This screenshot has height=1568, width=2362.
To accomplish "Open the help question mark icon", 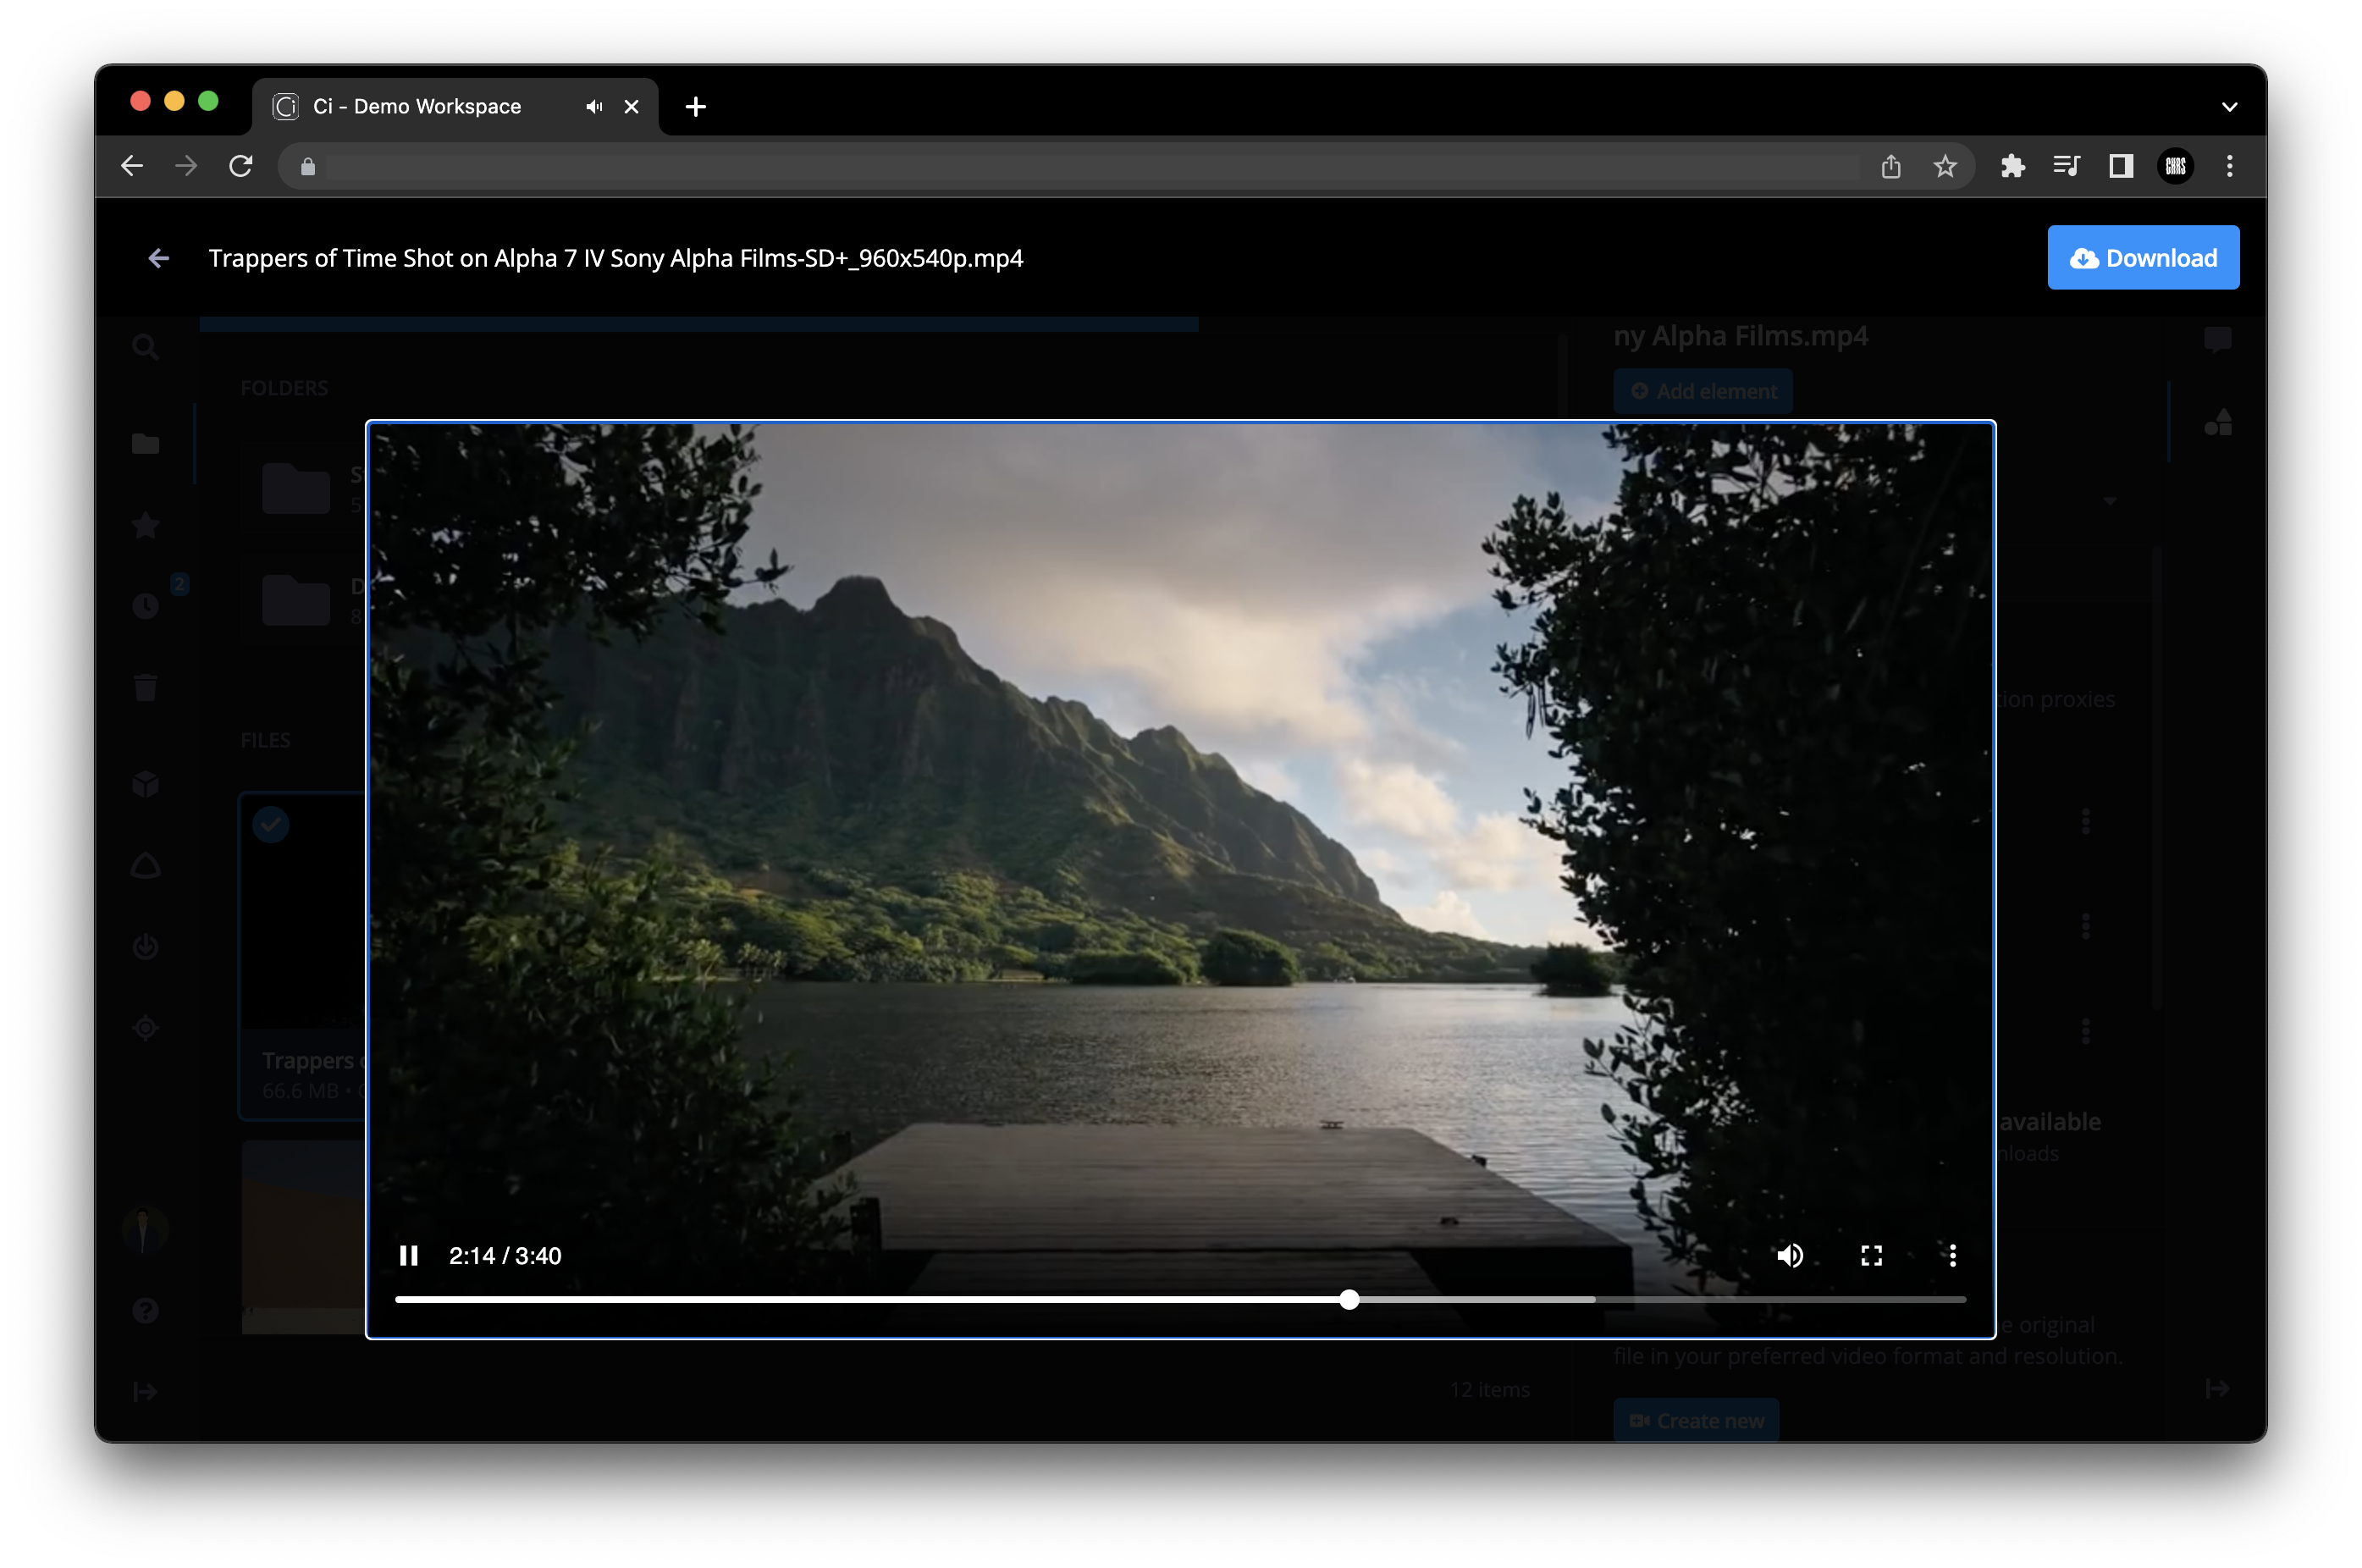I will click(145, 1310).
